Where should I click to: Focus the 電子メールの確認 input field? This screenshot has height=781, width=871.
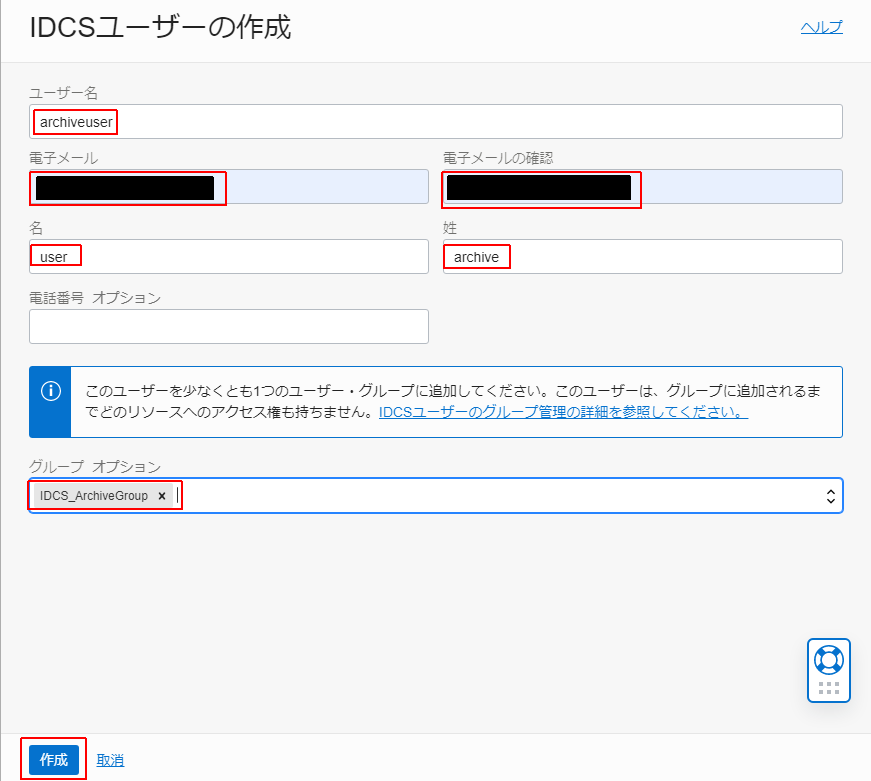643,187
